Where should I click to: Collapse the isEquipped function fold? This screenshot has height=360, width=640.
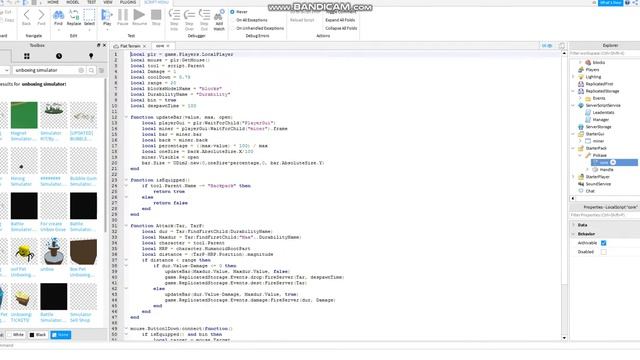tap(126, 180)
